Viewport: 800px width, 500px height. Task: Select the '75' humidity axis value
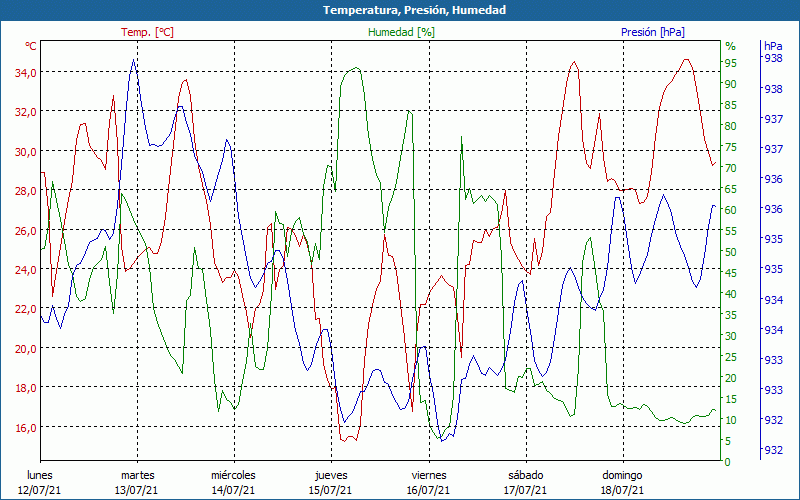(731, 147)
